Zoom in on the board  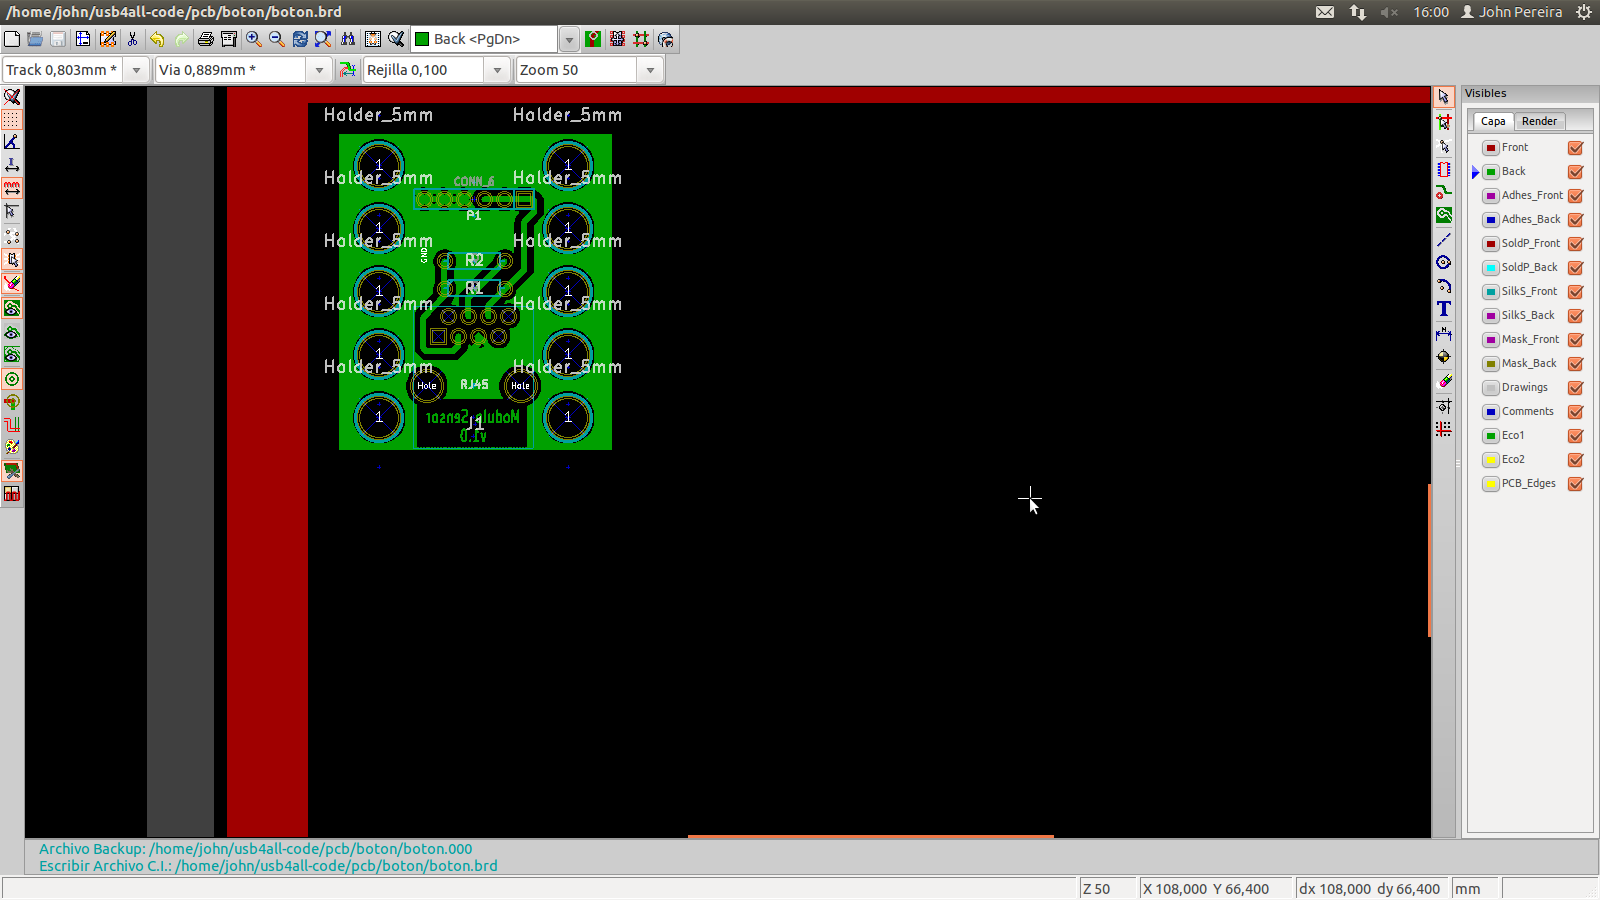pos(254,39)
